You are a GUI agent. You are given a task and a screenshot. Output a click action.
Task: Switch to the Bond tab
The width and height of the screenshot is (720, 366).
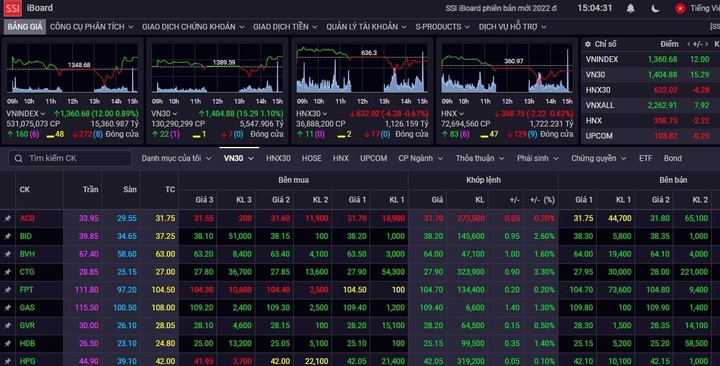pyautogui.click(x=673, y=158)
